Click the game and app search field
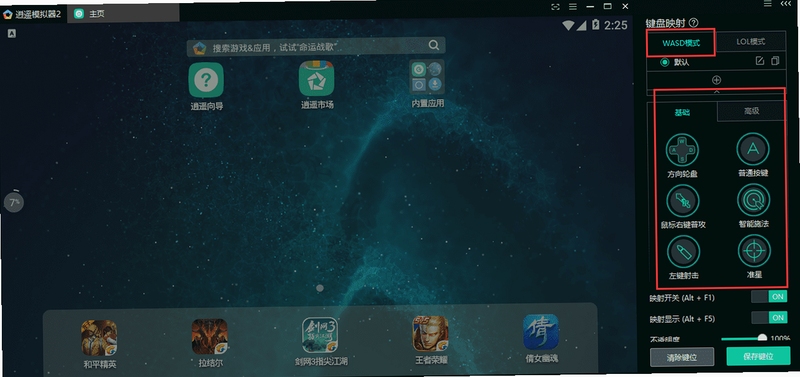 [316, 46]
